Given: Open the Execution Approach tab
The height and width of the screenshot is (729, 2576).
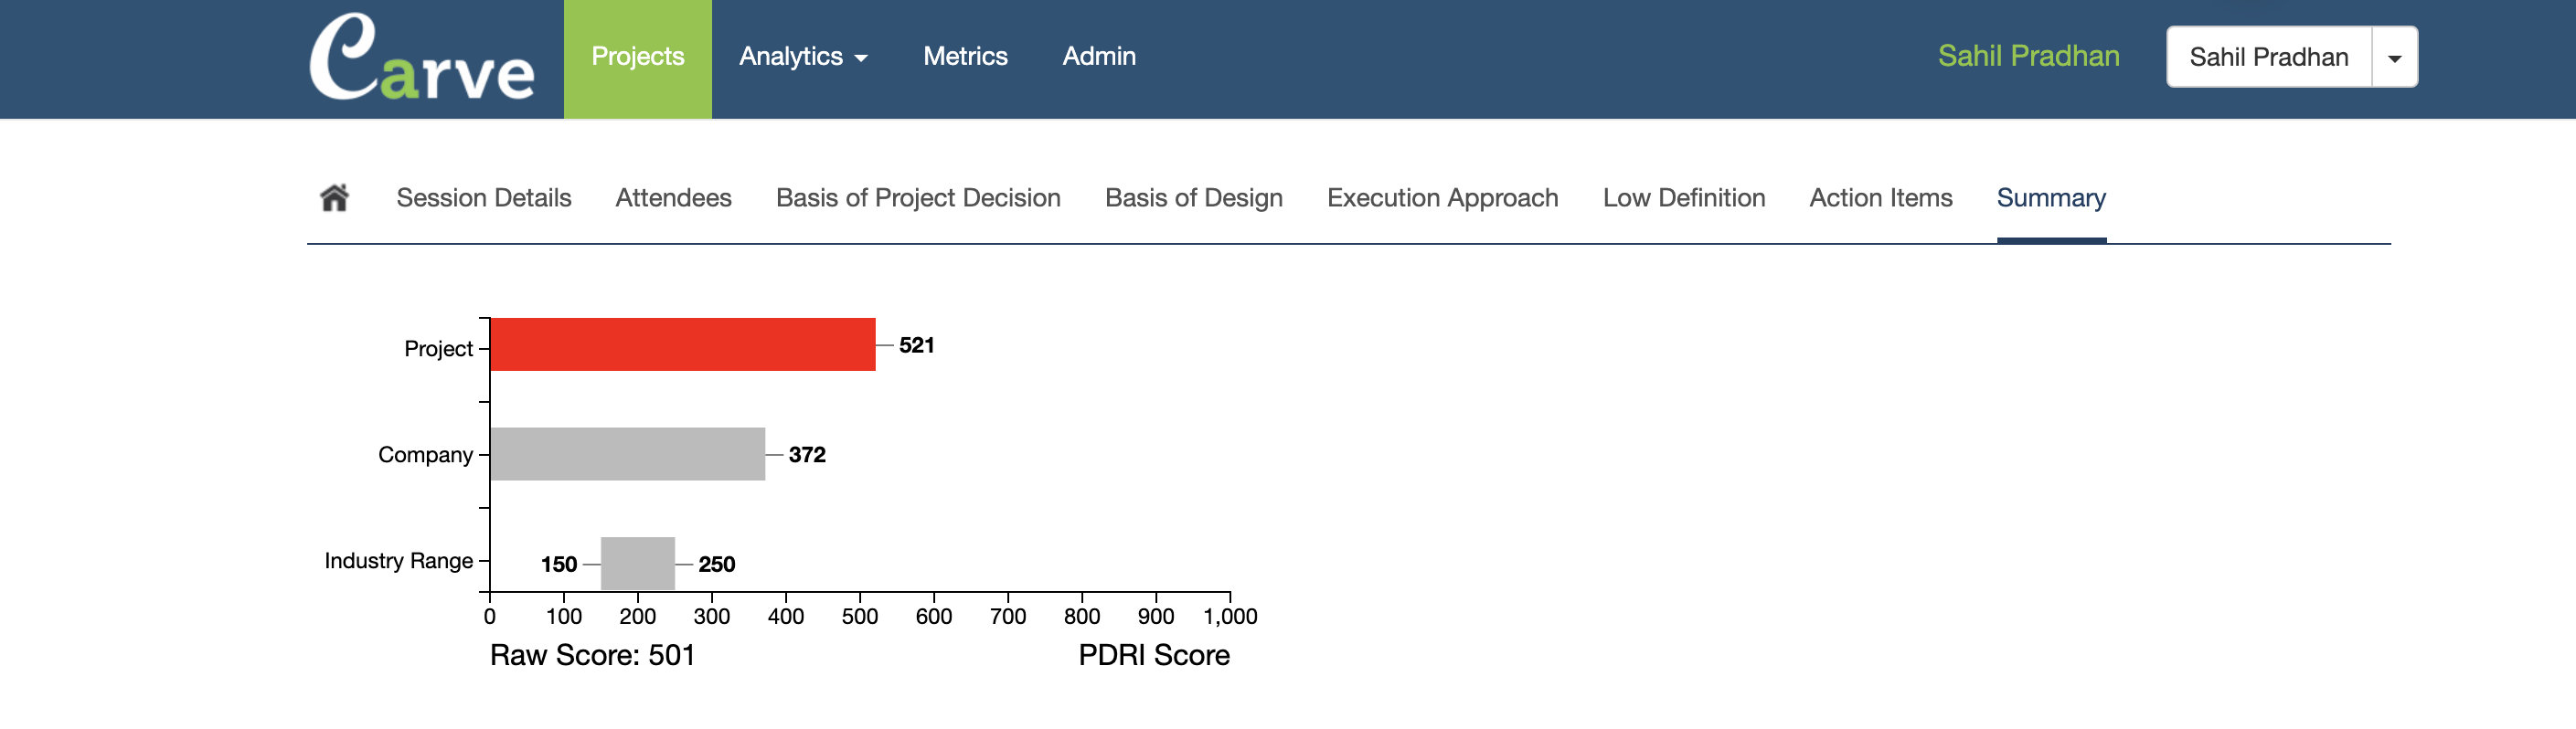Looking at the screenshot, I should [x=1442, y=198].
